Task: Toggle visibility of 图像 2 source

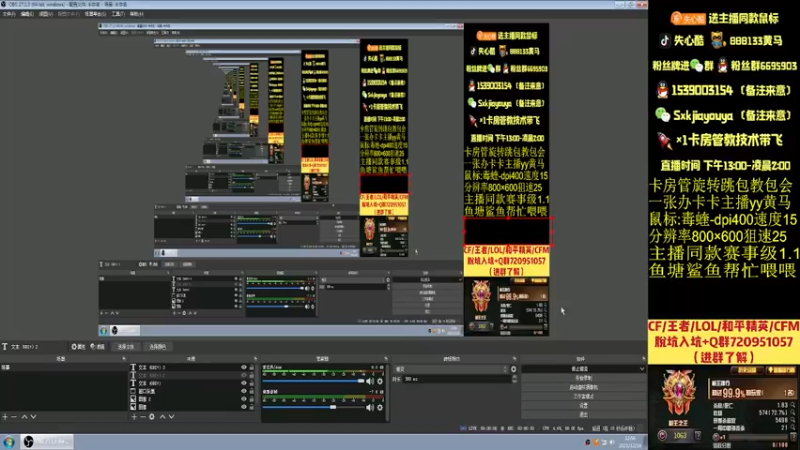Action: tap(244, 399)
